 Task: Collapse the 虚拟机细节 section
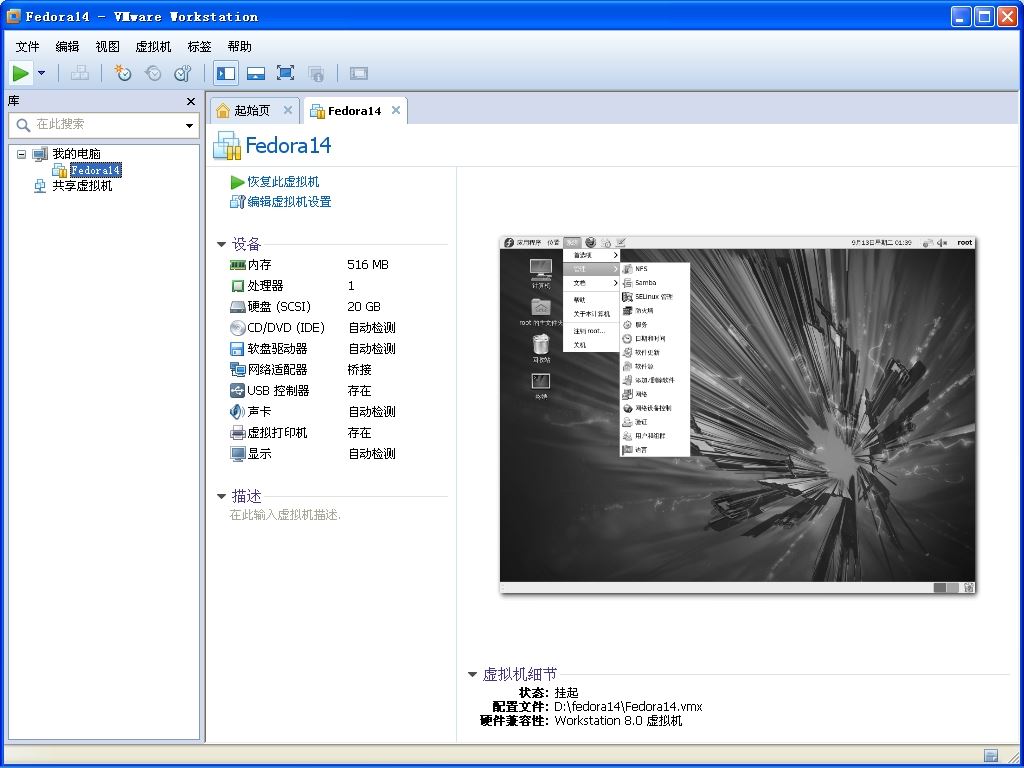click(472, 675)
